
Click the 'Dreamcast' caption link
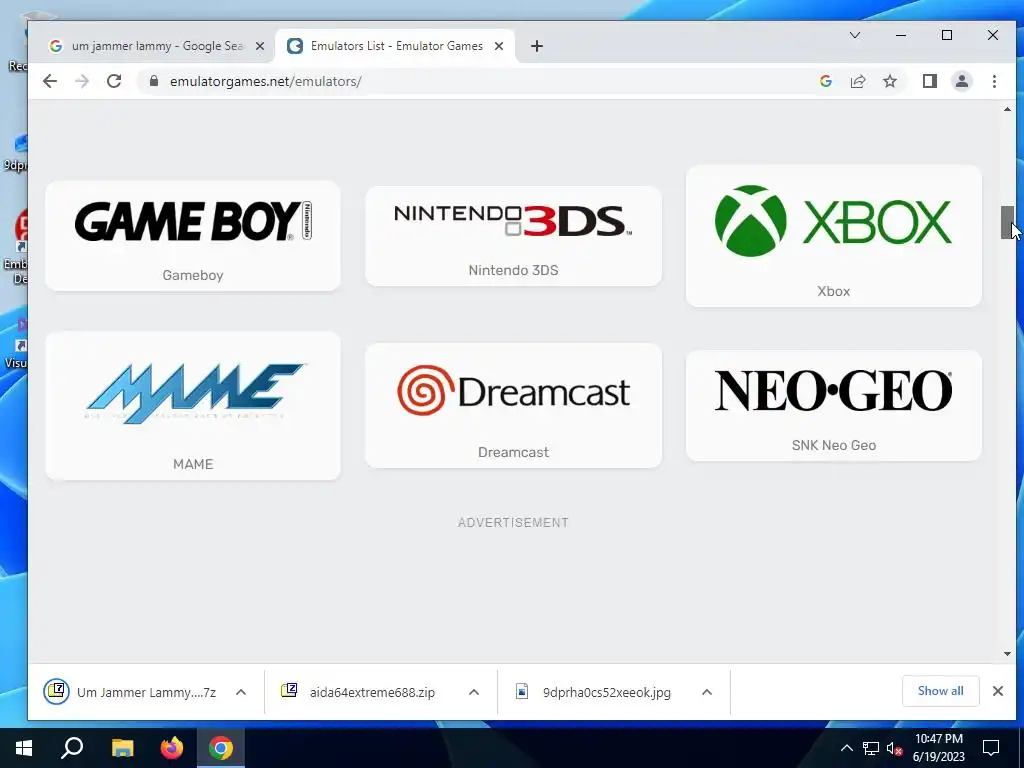(513, 452)
